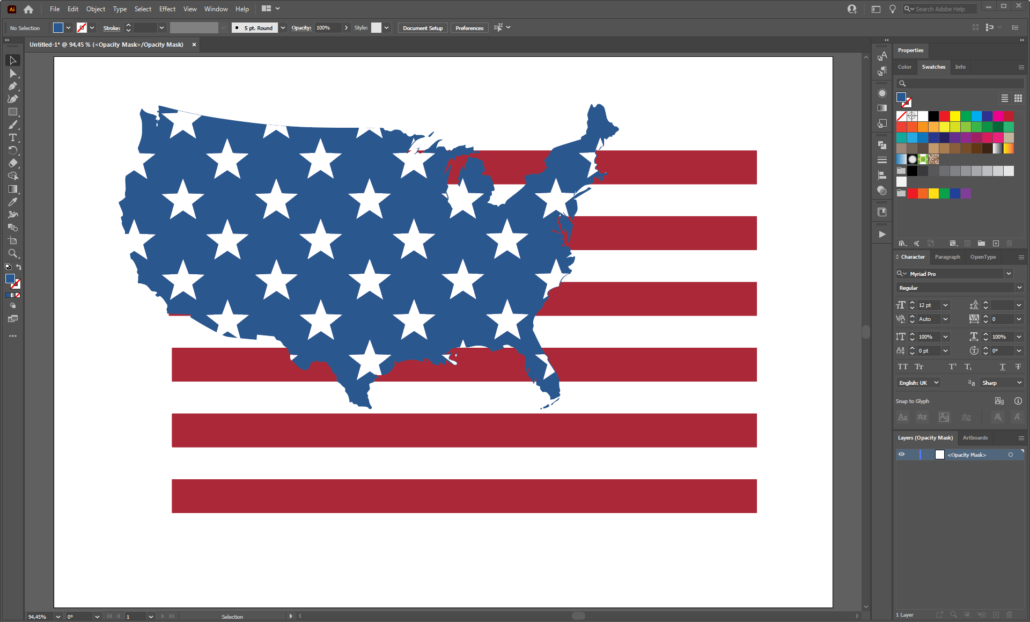1030x622 pixels.
Task: Show swatches in list view
Action: coord(1004,98)
